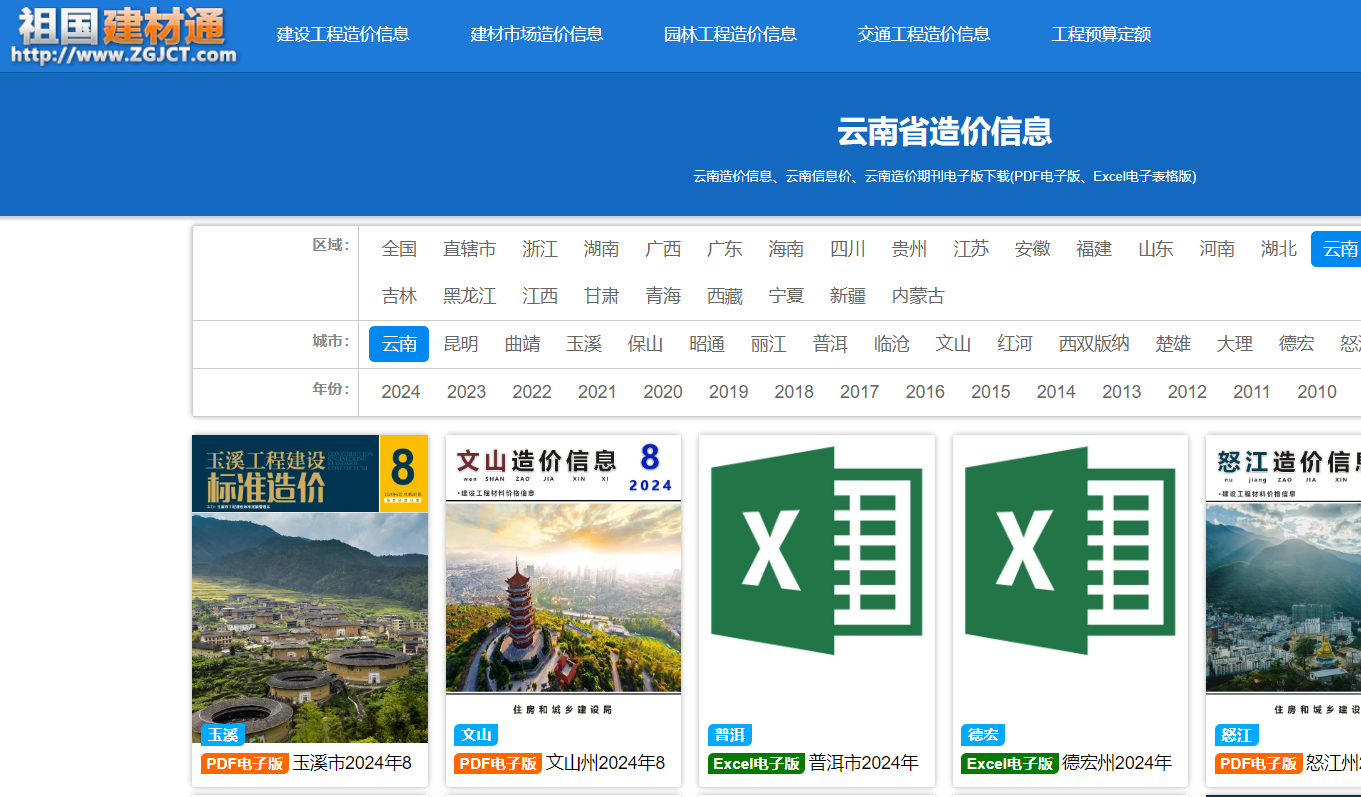Image resolution: width=1361 pixels, height=797 pixels.
Task: Open the 交通工程造价信息 menu
Action: [x=924, y=34]
